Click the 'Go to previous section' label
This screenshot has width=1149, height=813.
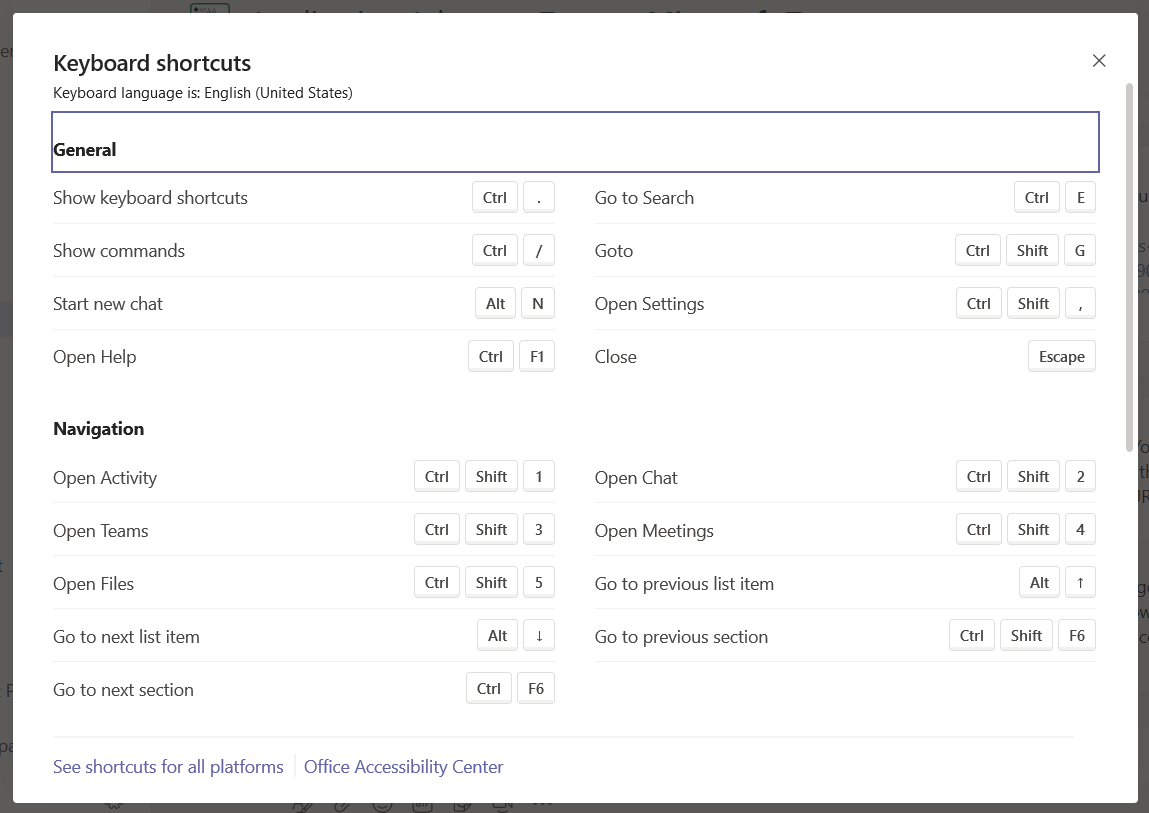tap(681, 637)
